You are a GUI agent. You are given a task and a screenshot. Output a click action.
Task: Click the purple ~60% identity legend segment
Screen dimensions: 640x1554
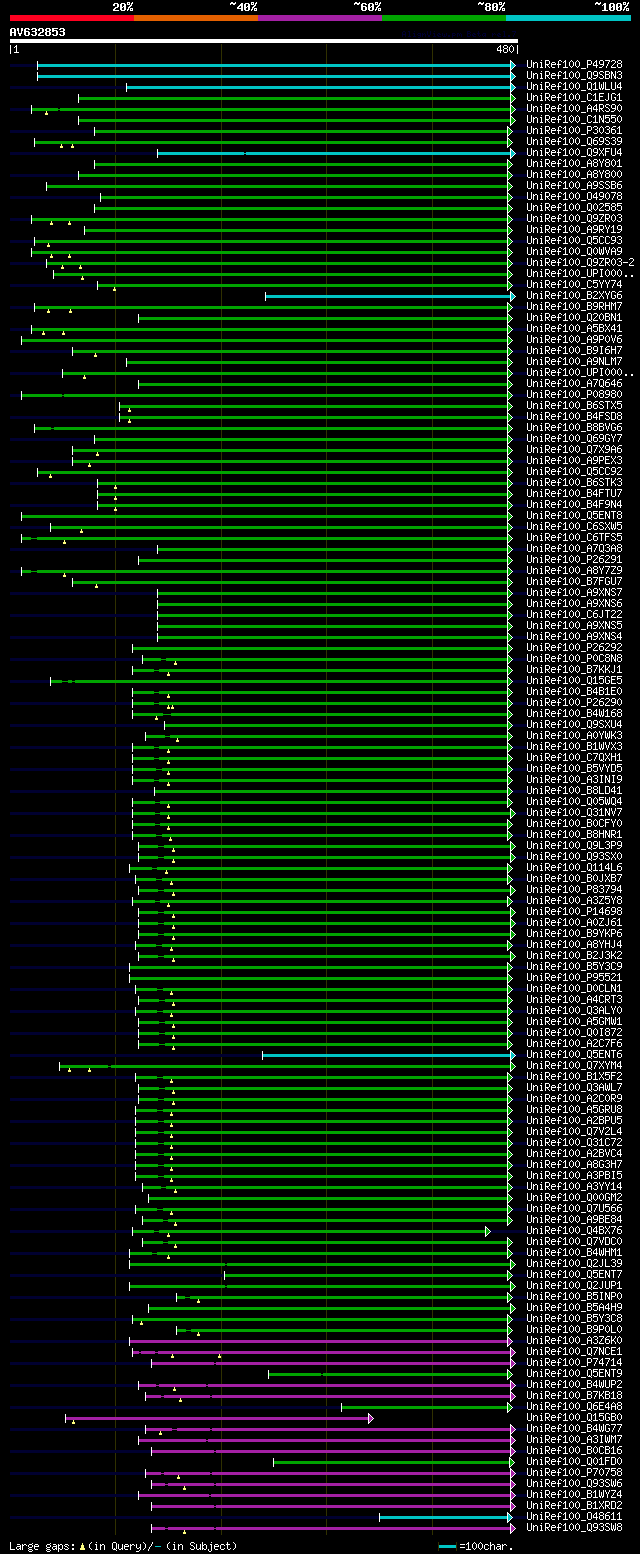[x=319, y=18]
